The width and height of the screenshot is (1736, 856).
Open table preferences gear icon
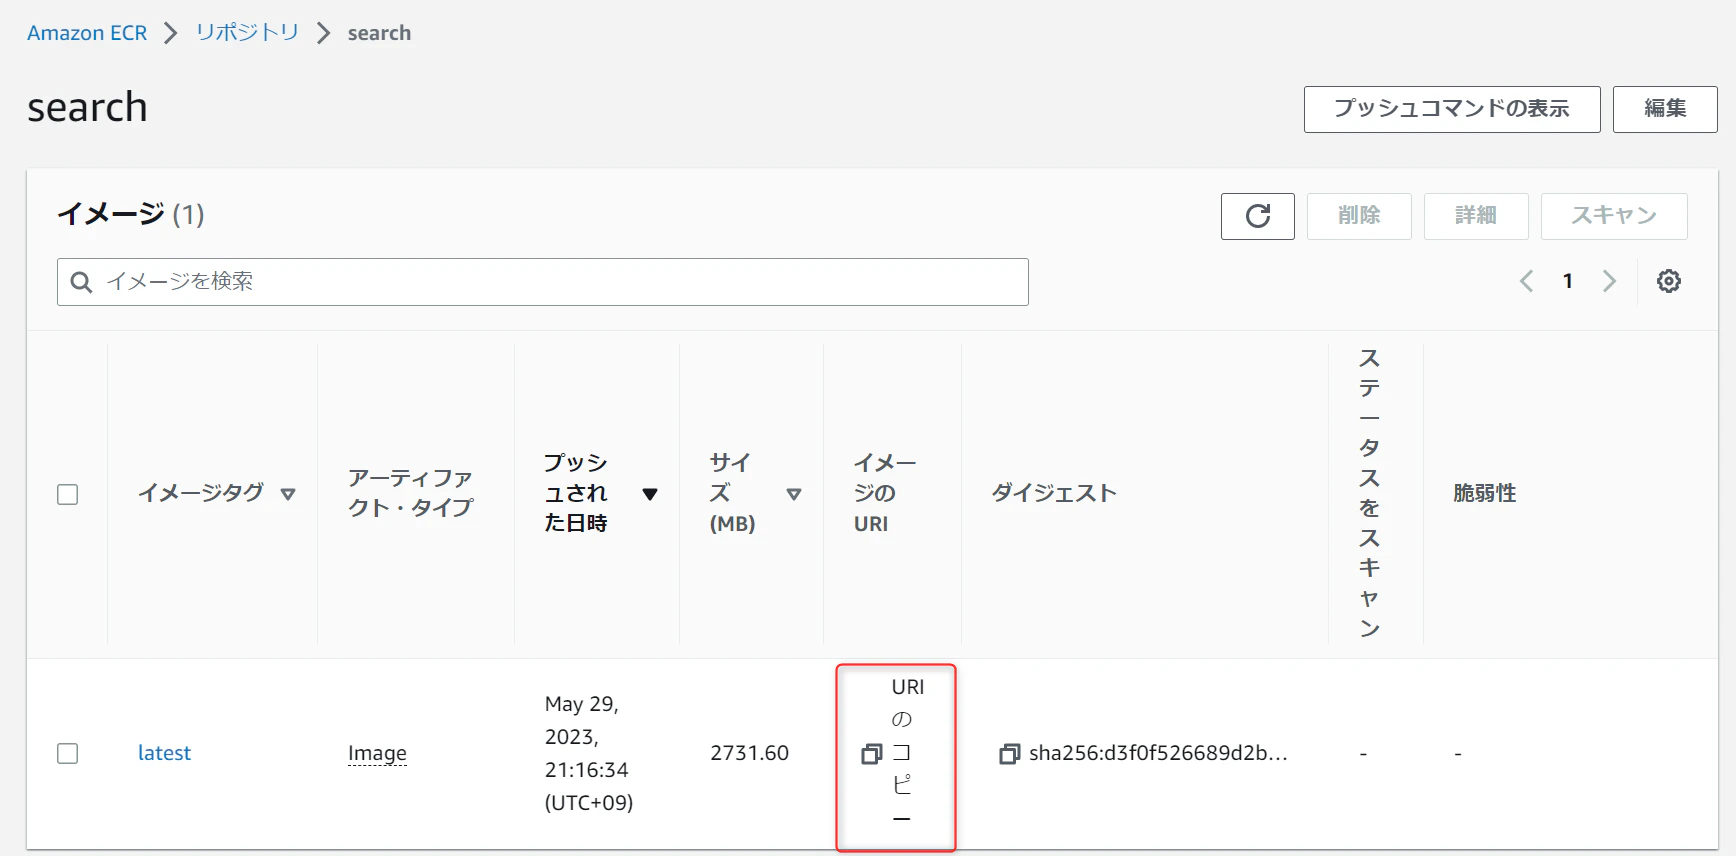pos(1668,281)
